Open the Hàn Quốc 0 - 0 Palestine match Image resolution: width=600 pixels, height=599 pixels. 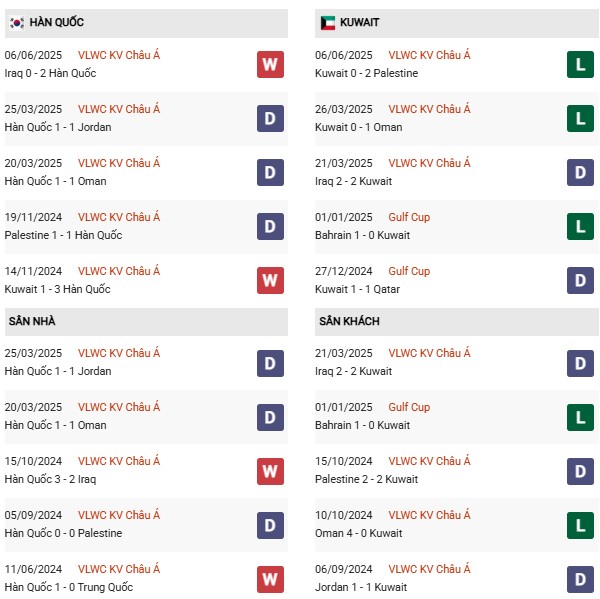[x=69, y=533]
